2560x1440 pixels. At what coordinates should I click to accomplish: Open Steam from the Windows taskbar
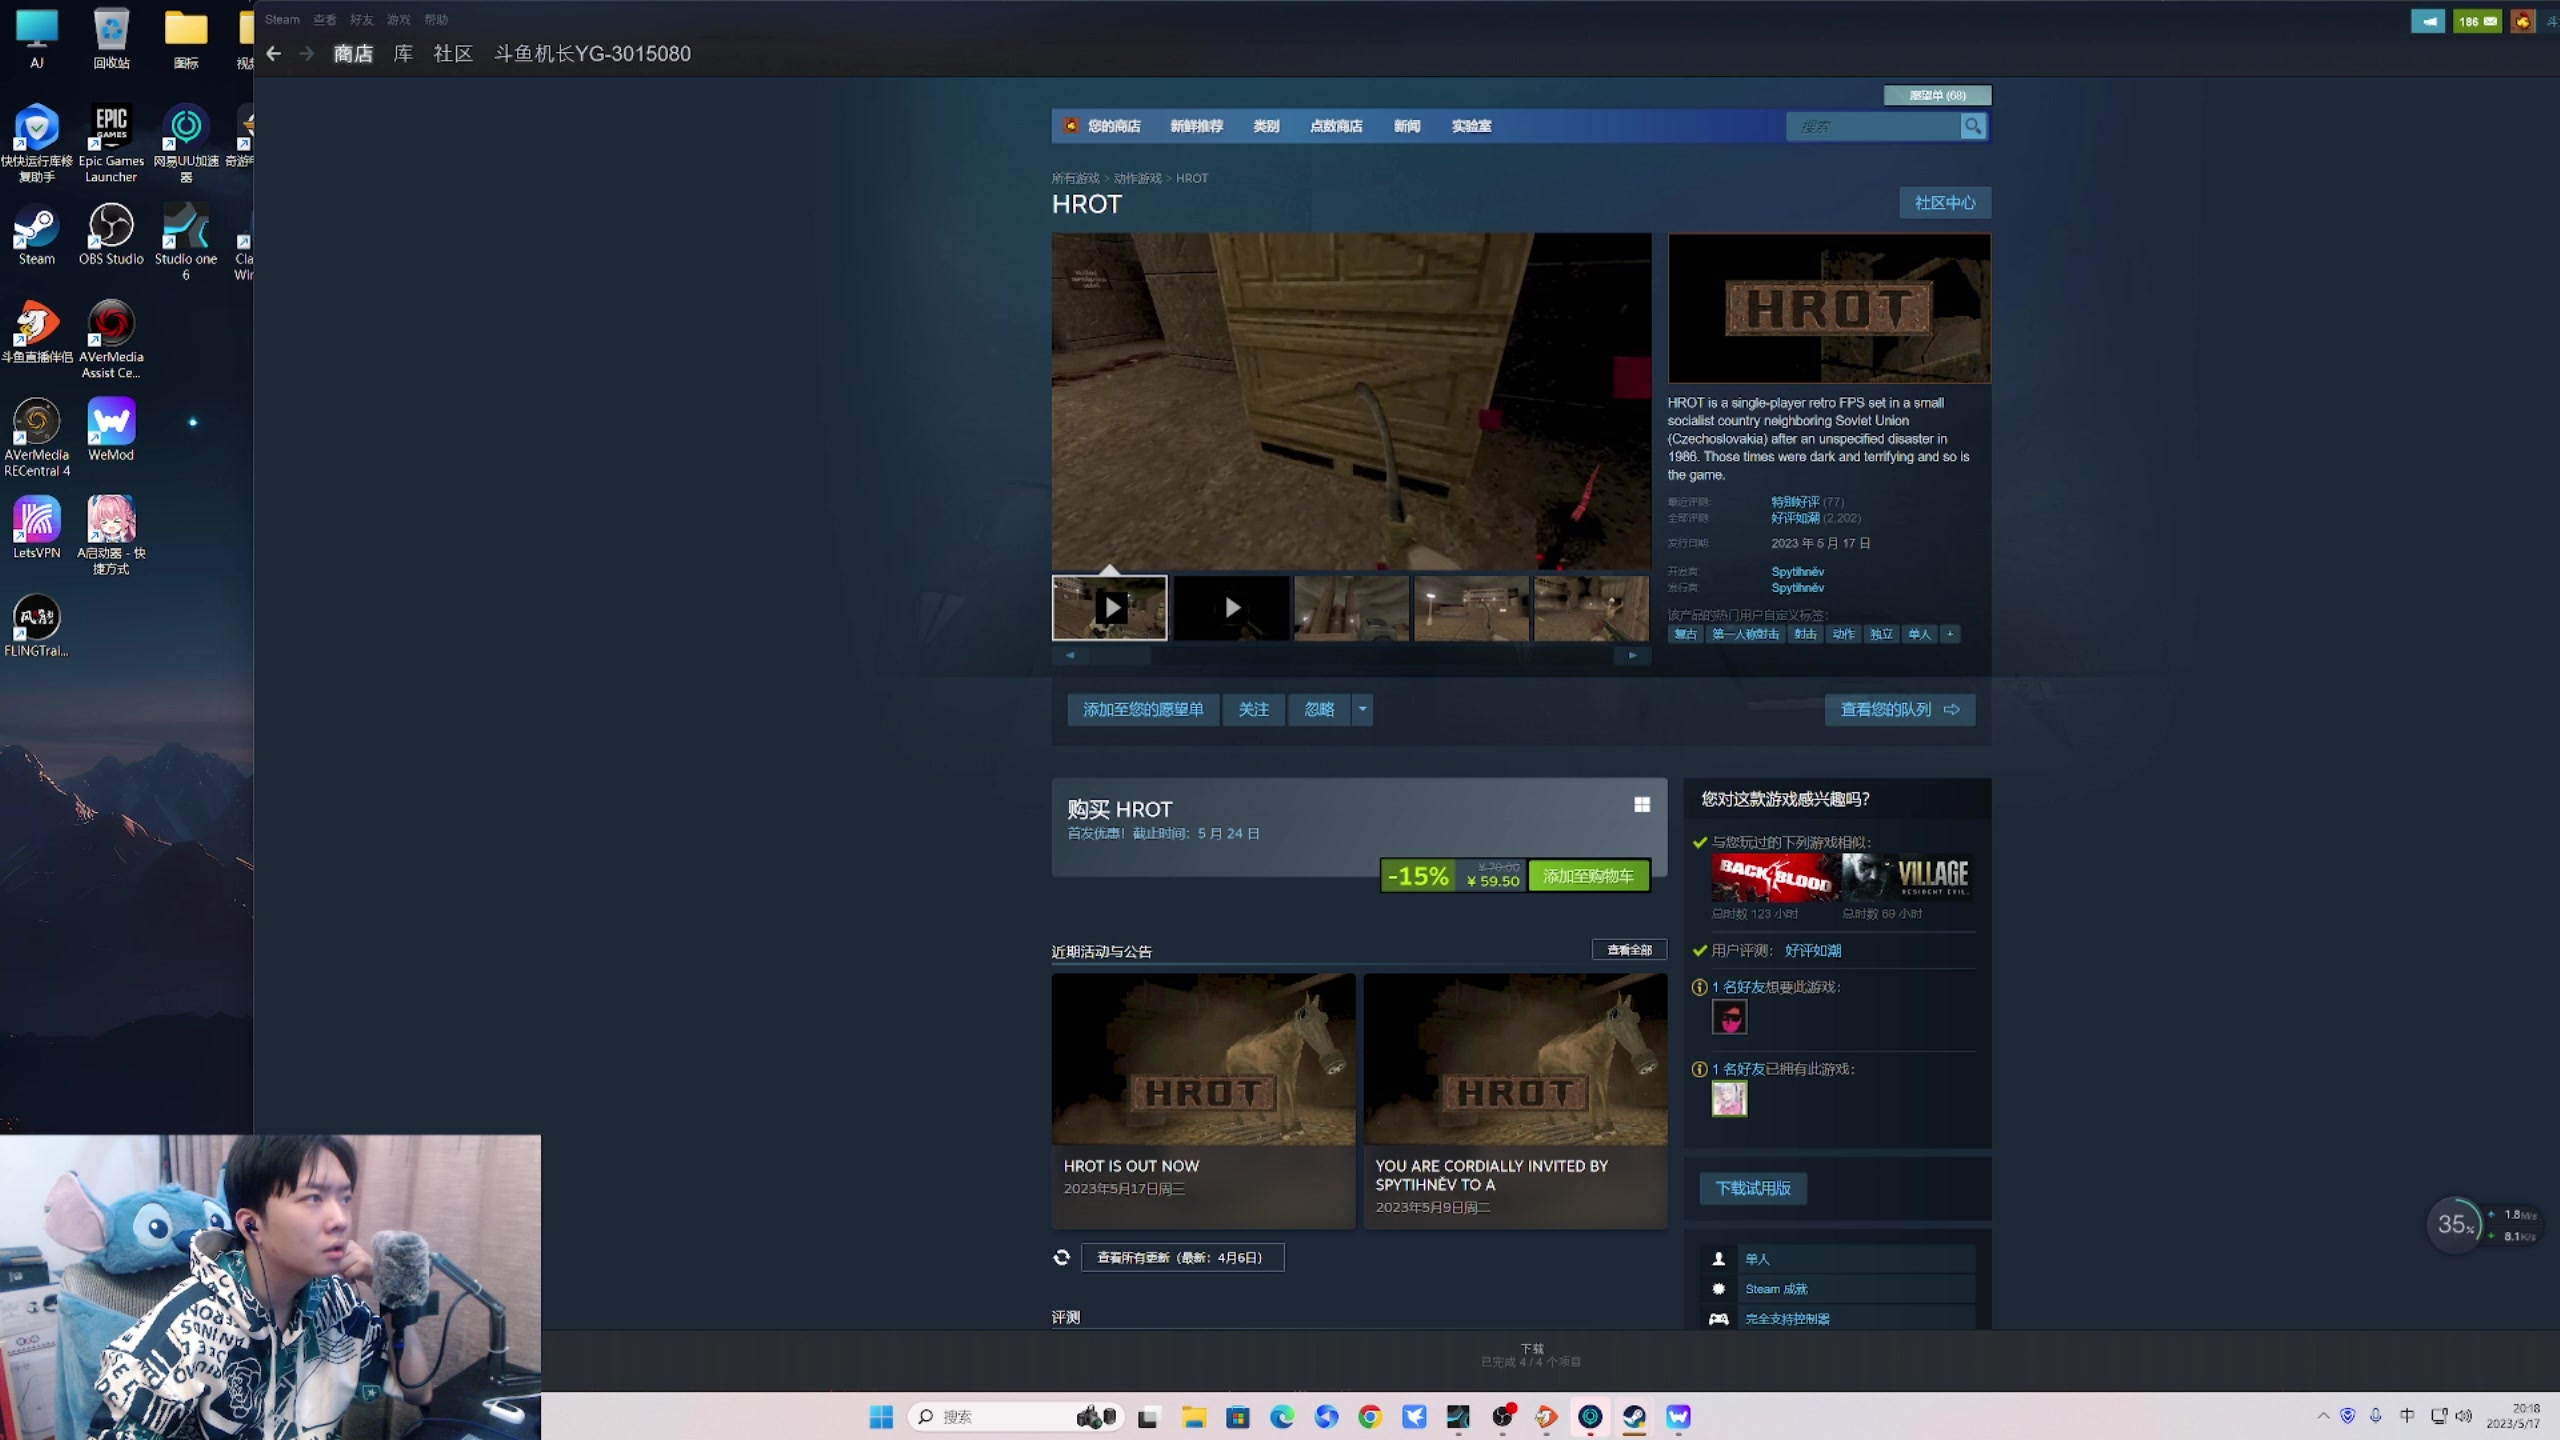tap(1634, 1416)
